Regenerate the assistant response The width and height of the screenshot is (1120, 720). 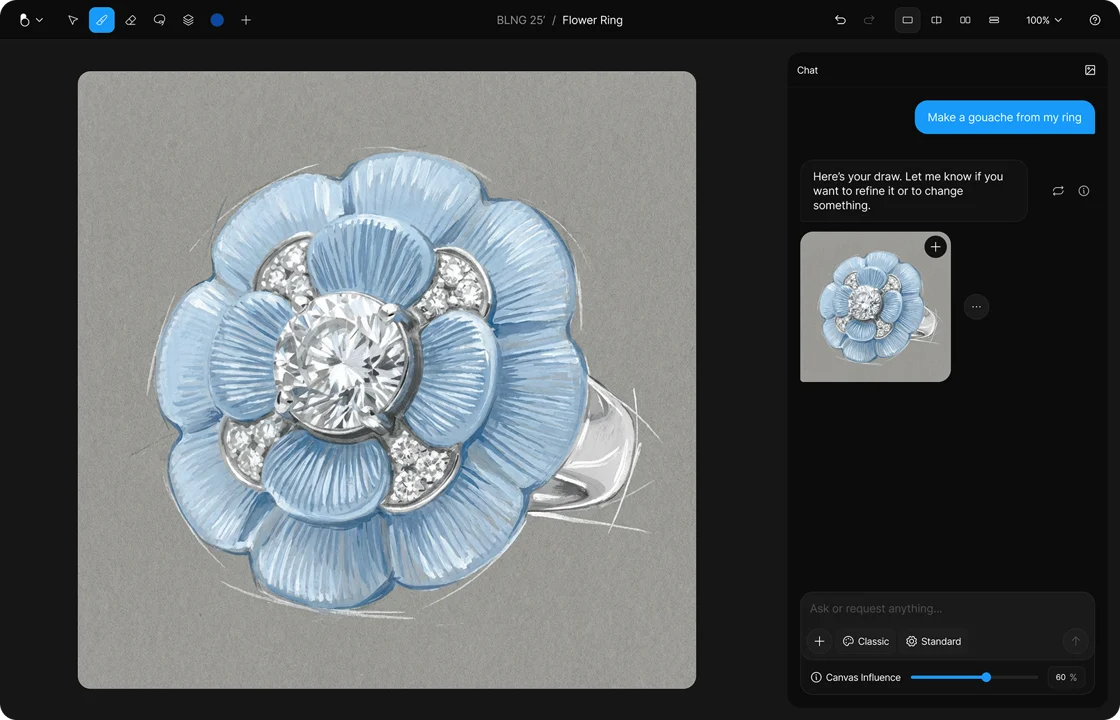[x=1058, y=191]
